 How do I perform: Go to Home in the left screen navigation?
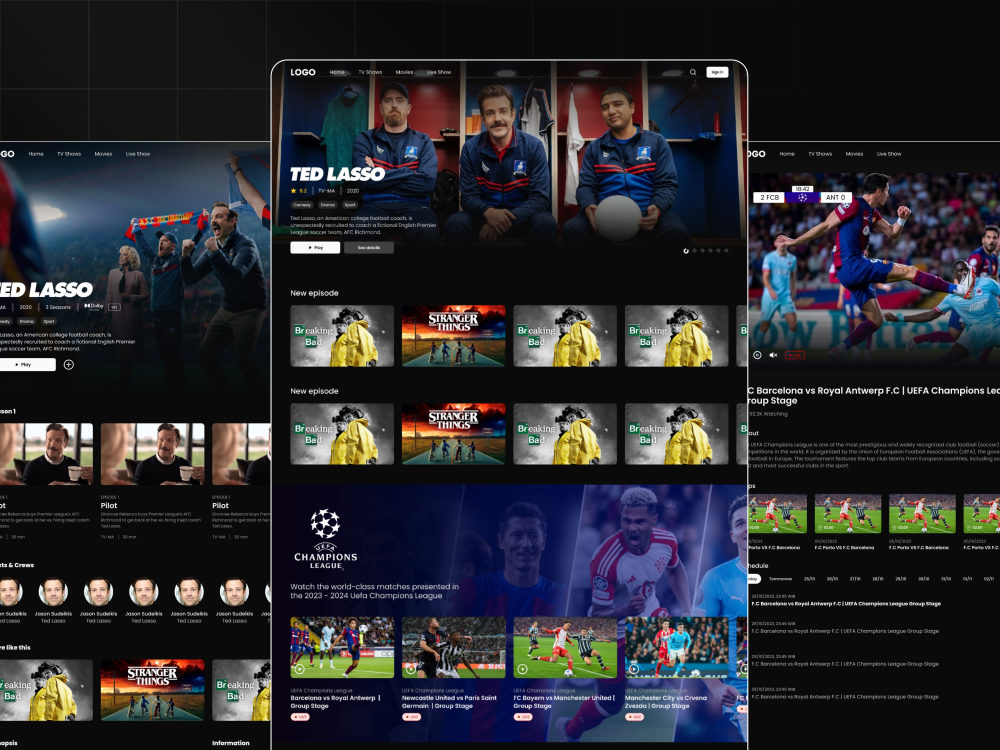(36, 154)
